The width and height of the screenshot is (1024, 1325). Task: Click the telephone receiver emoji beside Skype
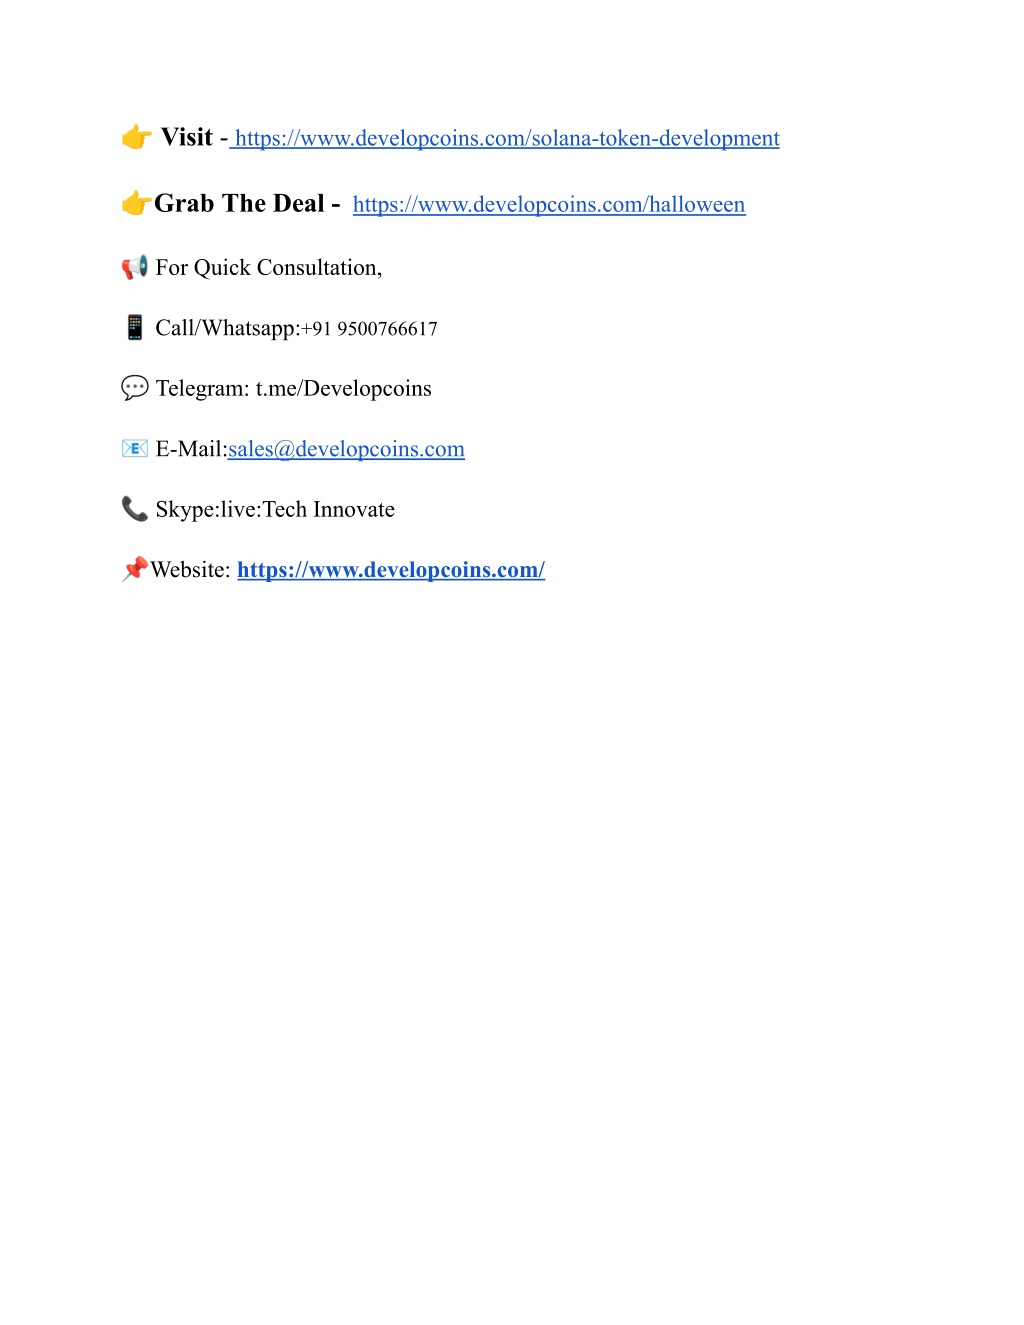[135, 508]
